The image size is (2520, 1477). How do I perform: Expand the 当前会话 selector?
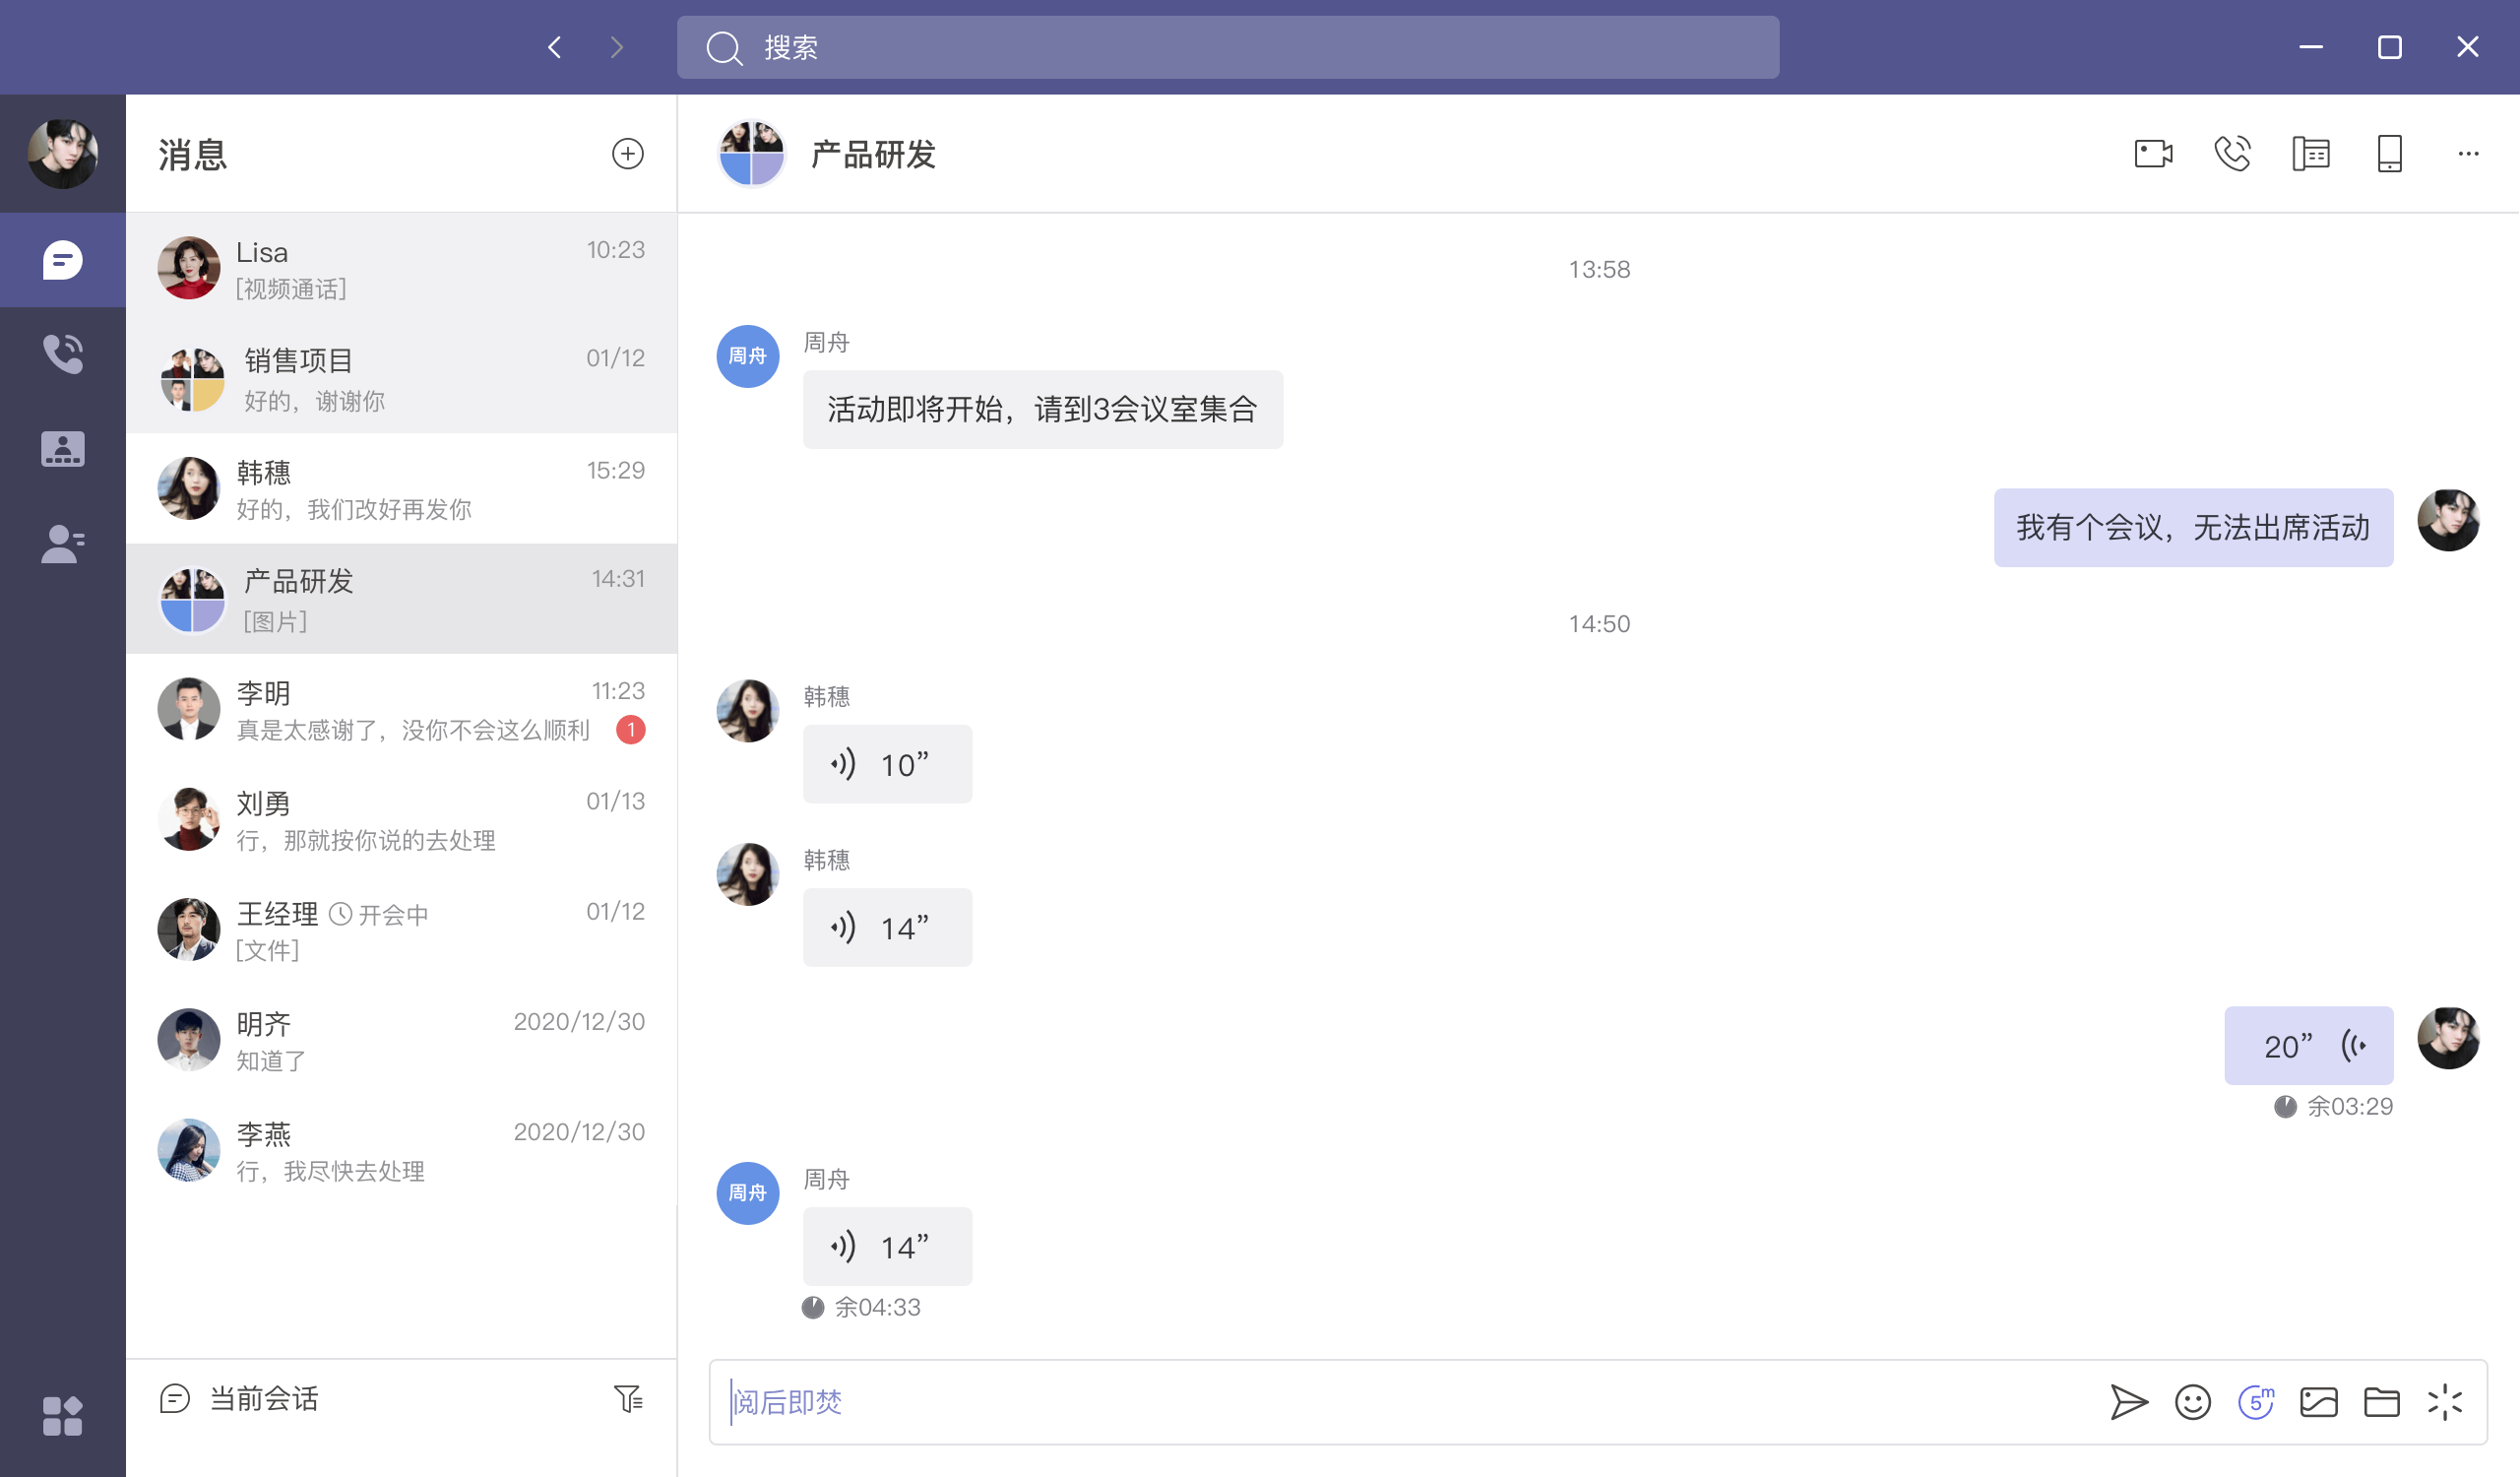[262, 1398]
